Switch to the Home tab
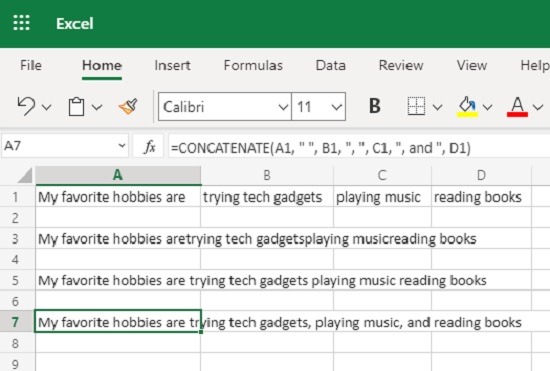 point(102,65)
